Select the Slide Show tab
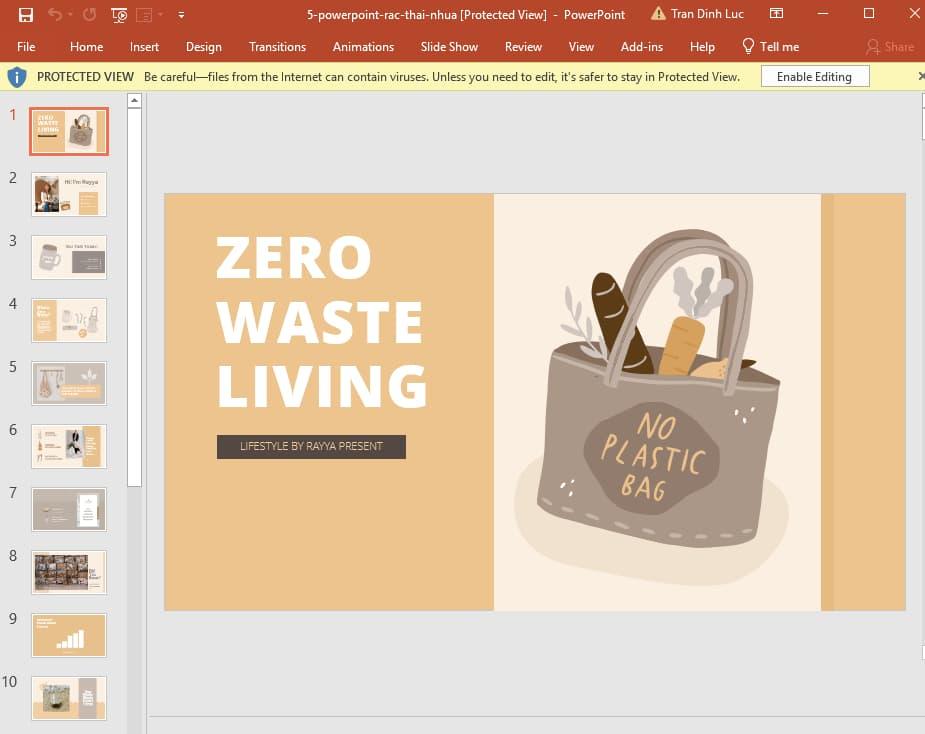 coord(449,46)
